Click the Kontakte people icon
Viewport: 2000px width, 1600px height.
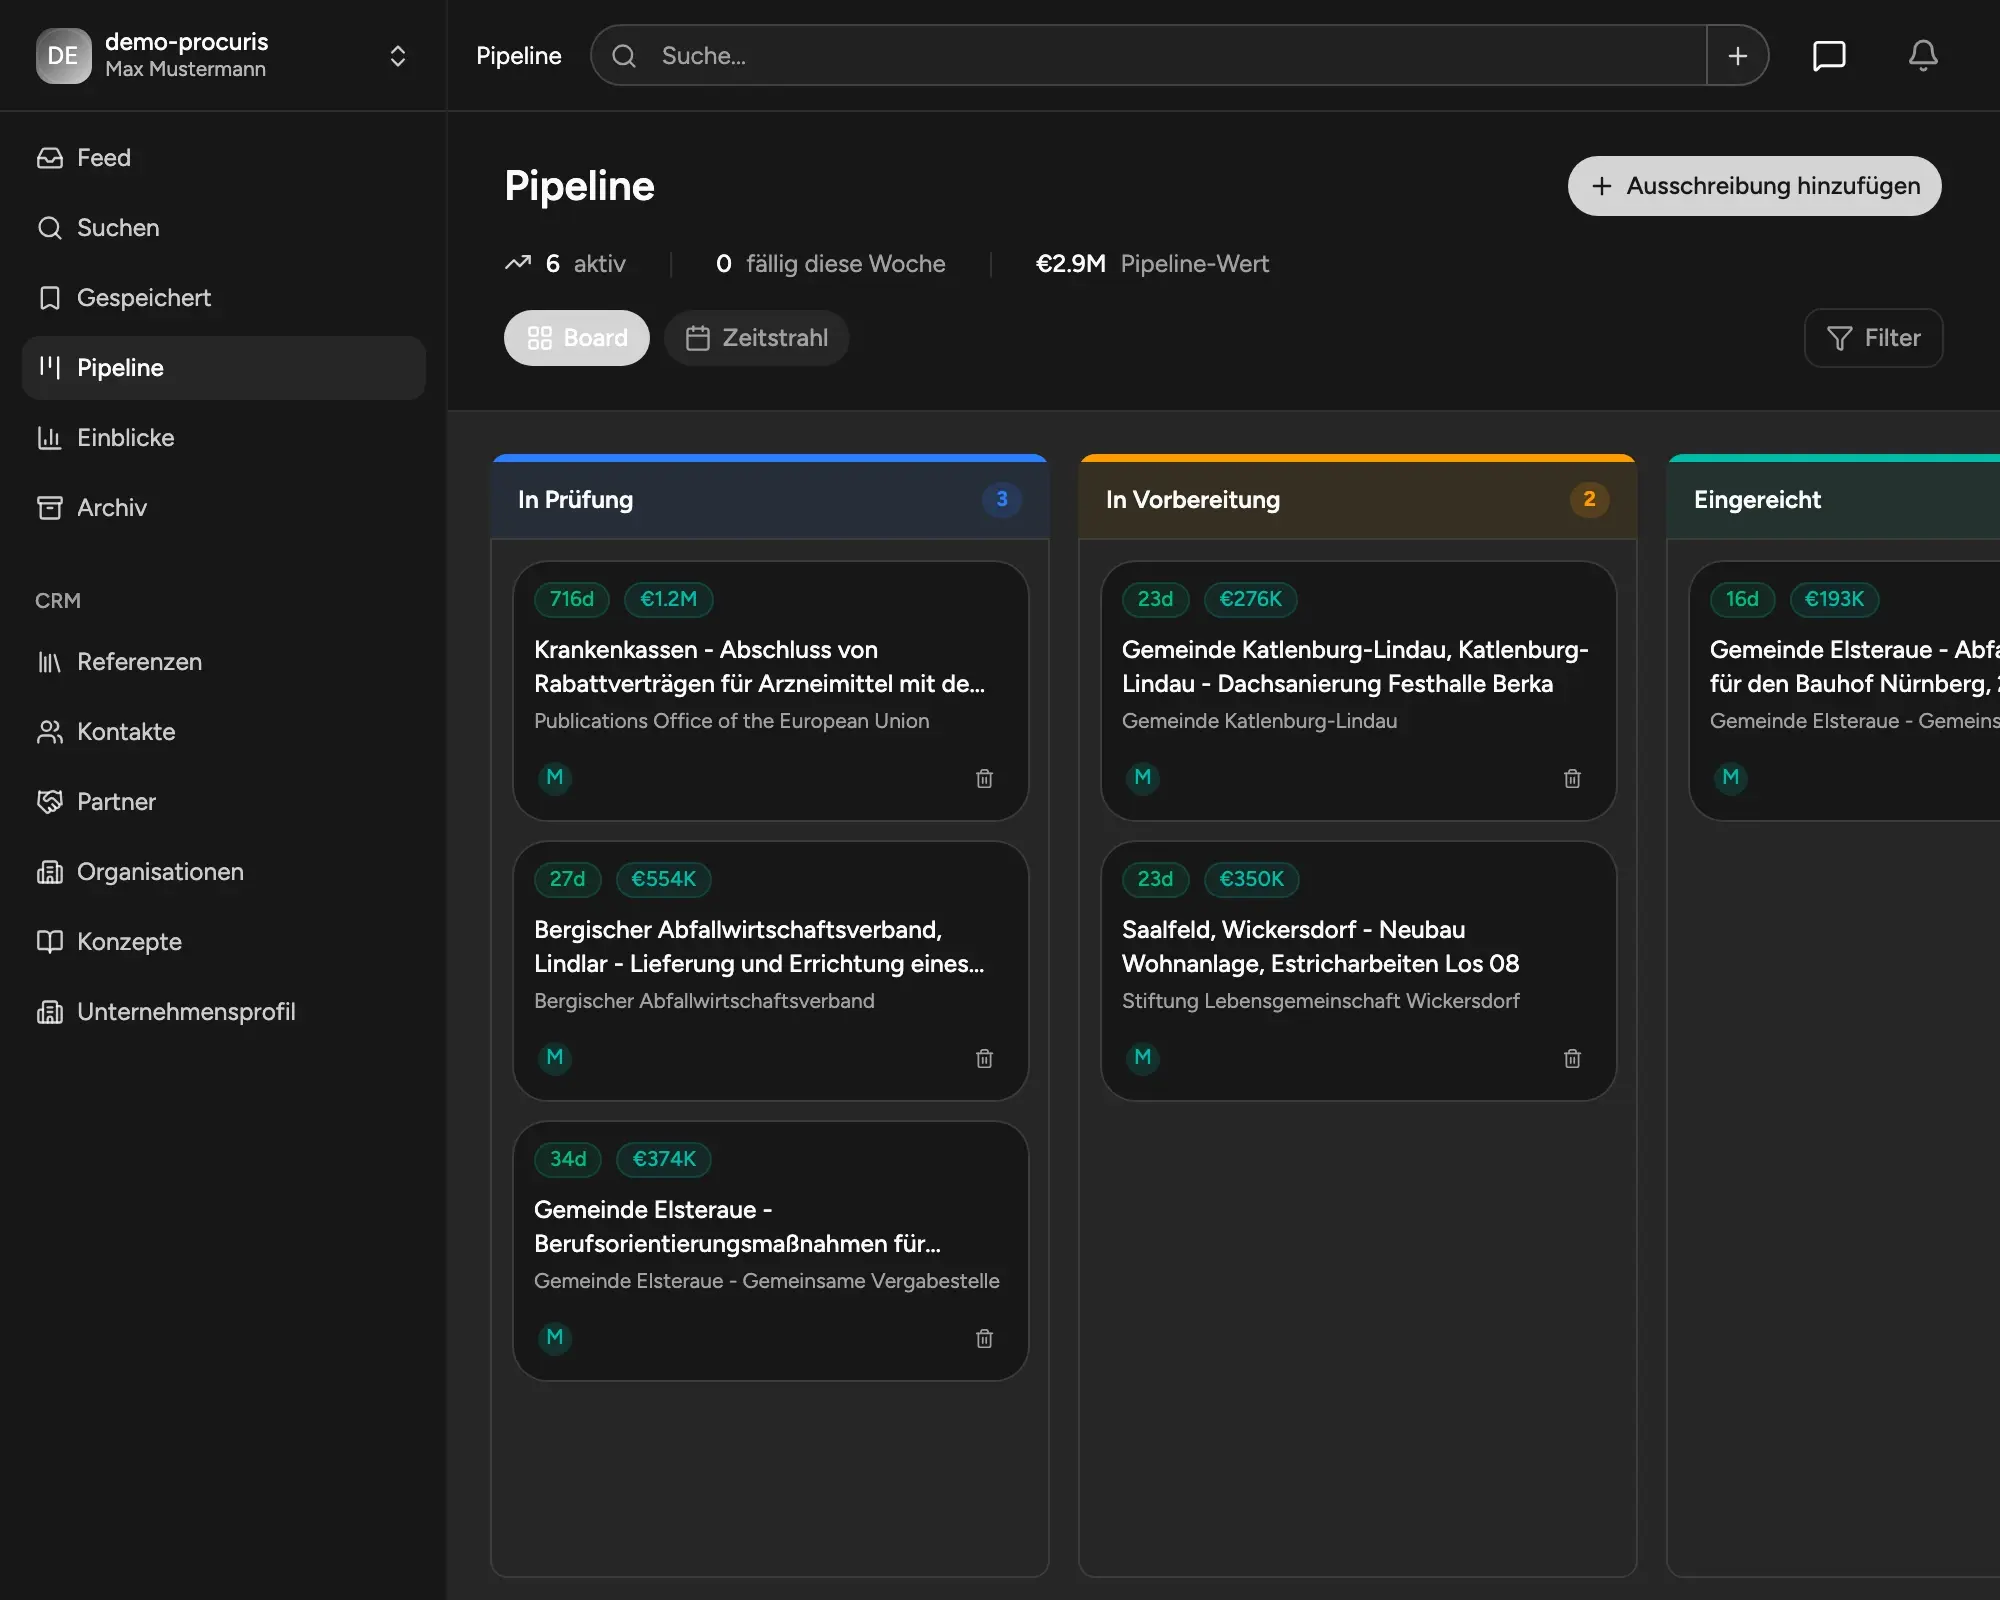[49, 732]
